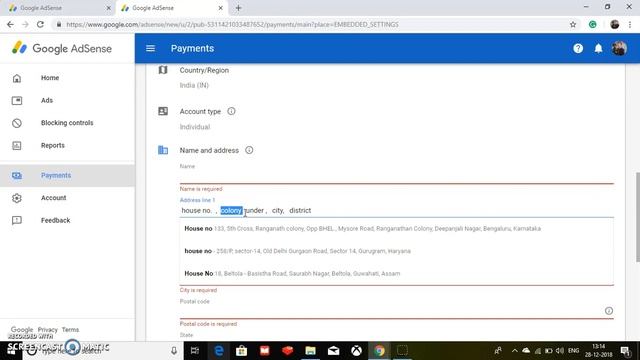This screenshot has width=640, height=360.
Task: Open the notifications bell icon
Action: point(598,49)
